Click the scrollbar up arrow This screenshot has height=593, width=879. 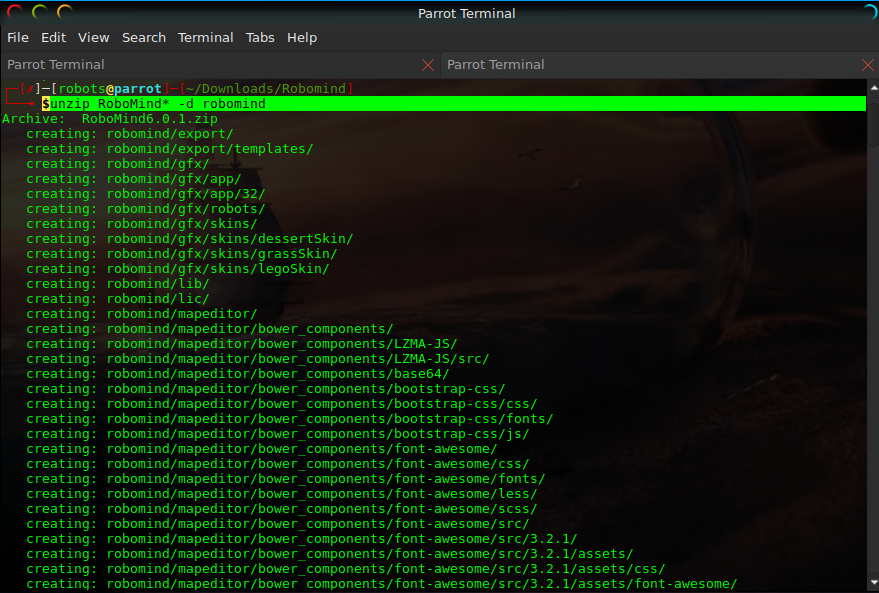coord(873,88)
